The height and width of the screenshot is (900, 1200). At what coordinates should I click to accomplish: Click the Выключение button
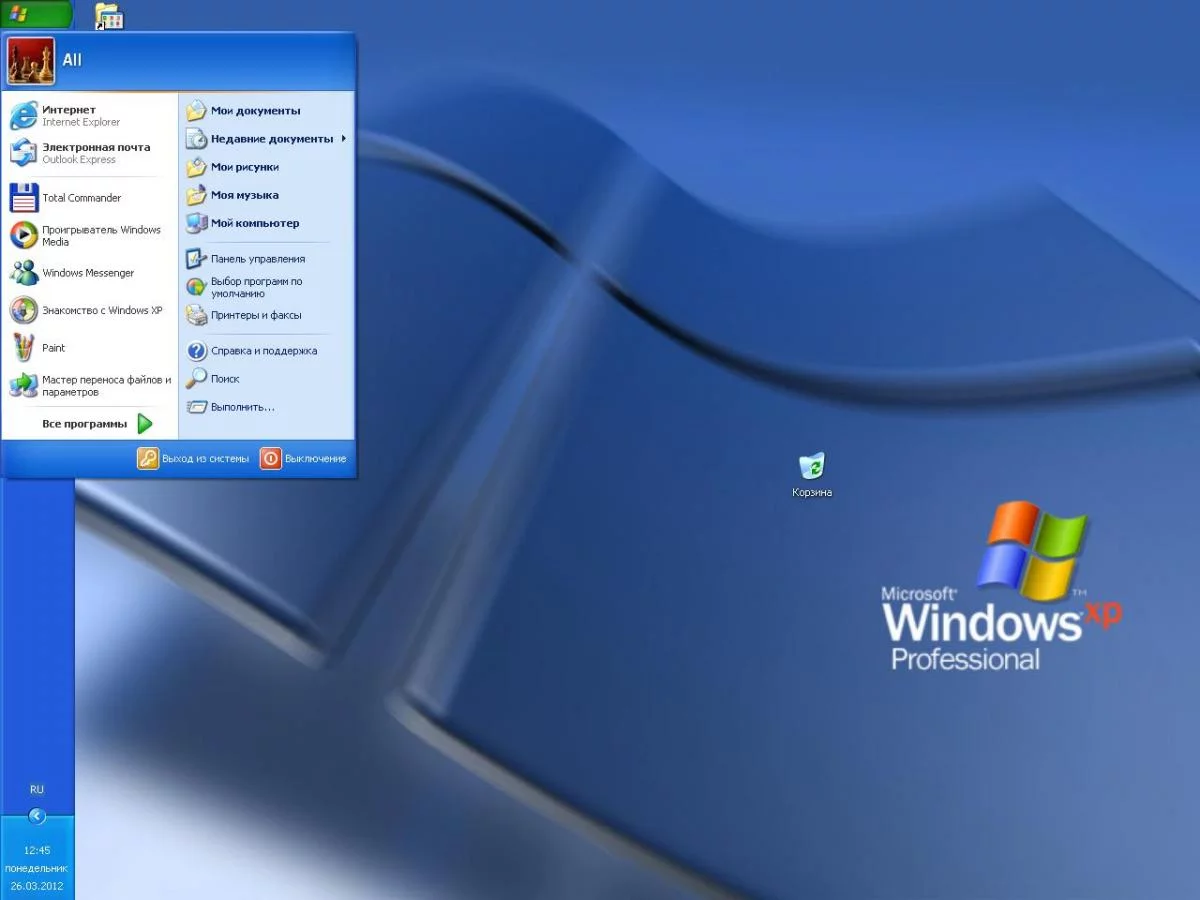click(303, 459)
